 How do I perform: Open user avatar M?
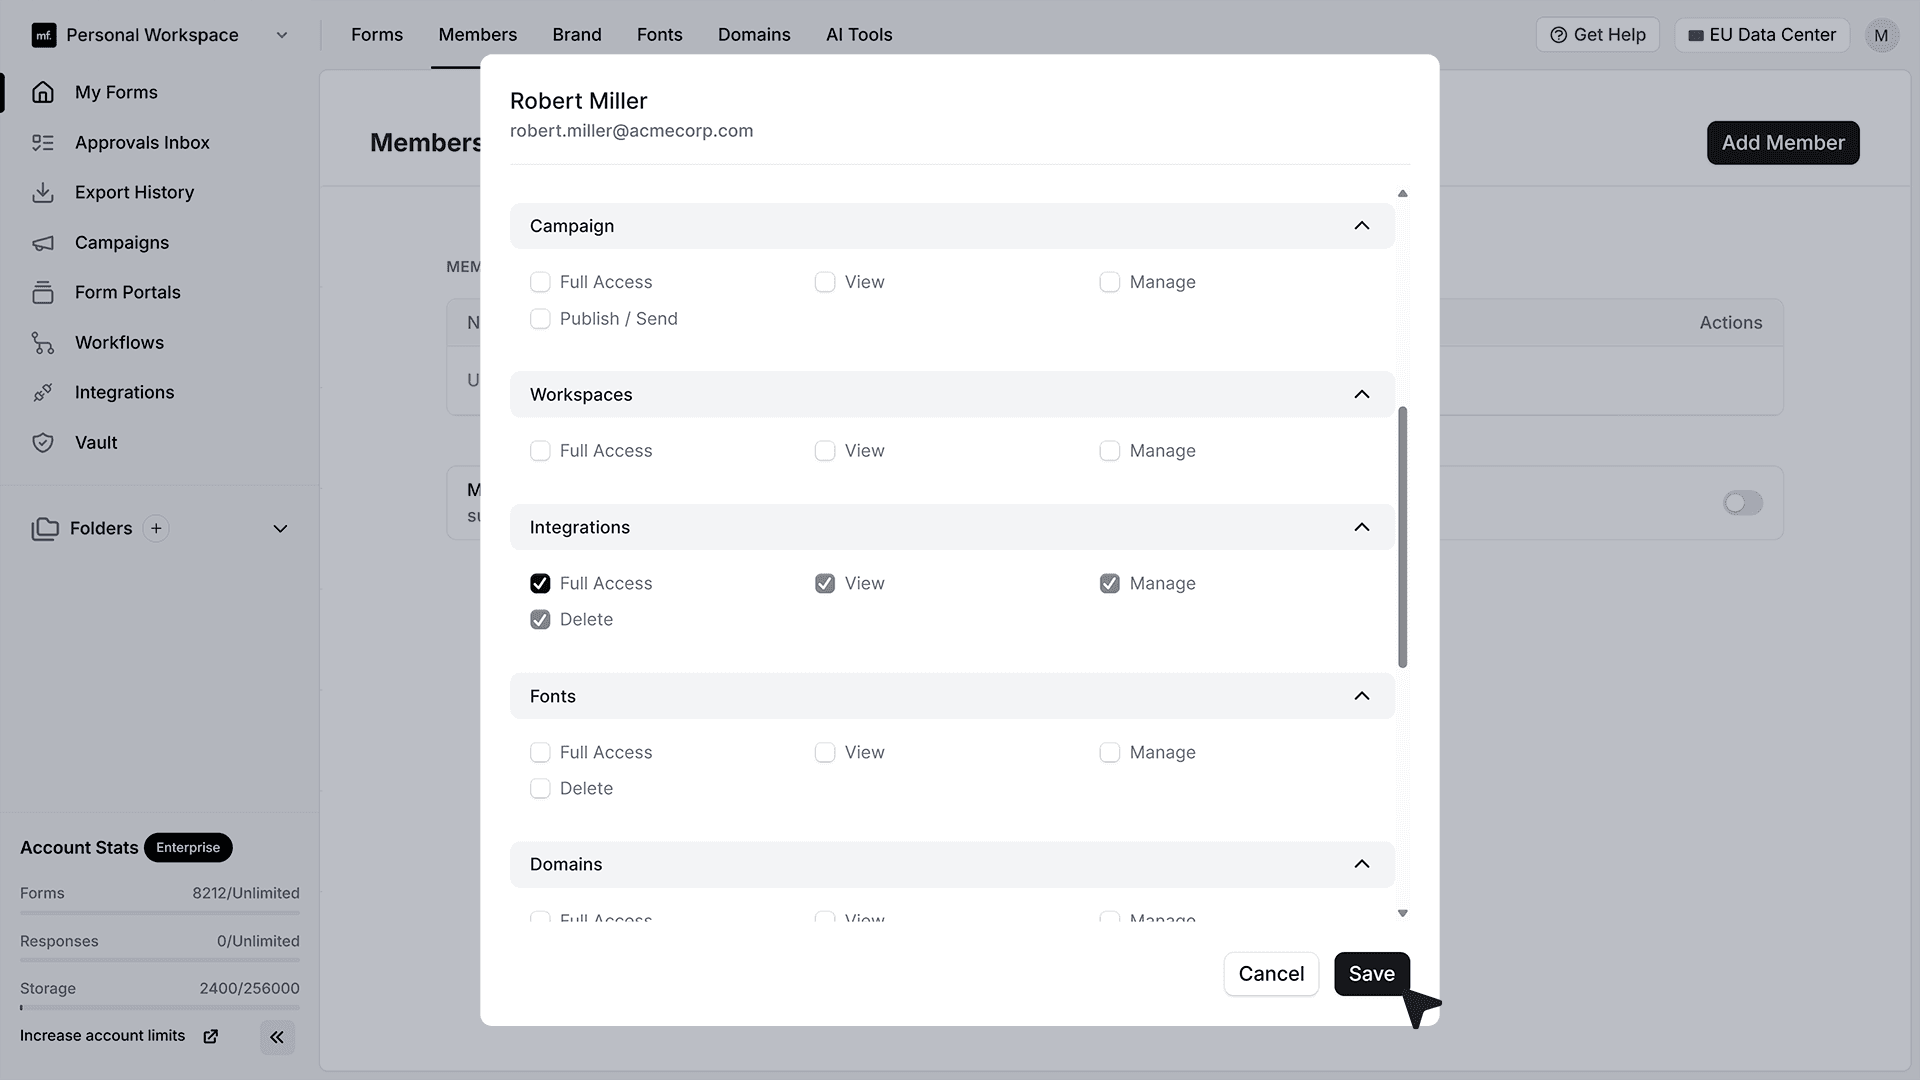(1881, 35)
